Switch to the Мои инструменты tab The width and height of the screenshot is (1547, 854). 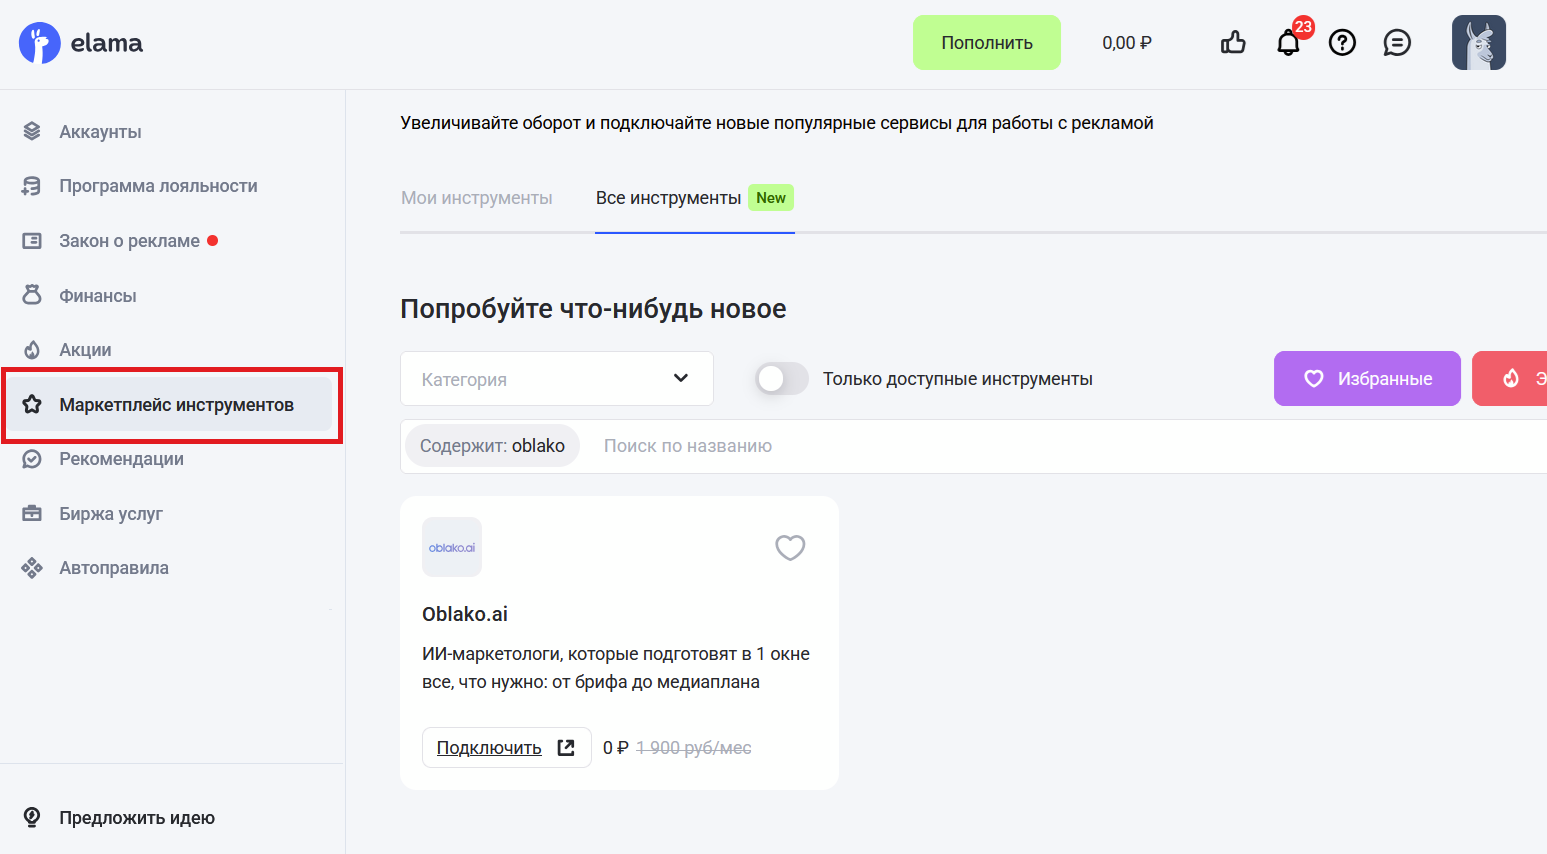tap(476, 198)
